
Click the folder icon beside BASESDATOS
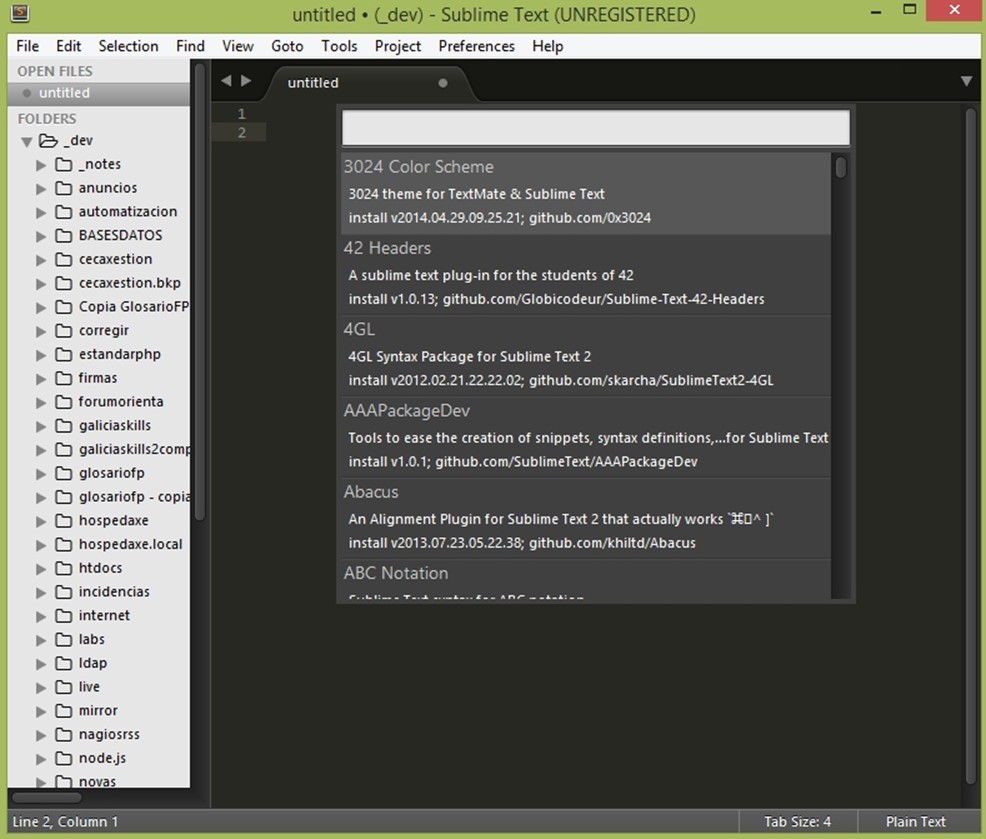pos(64,236)
